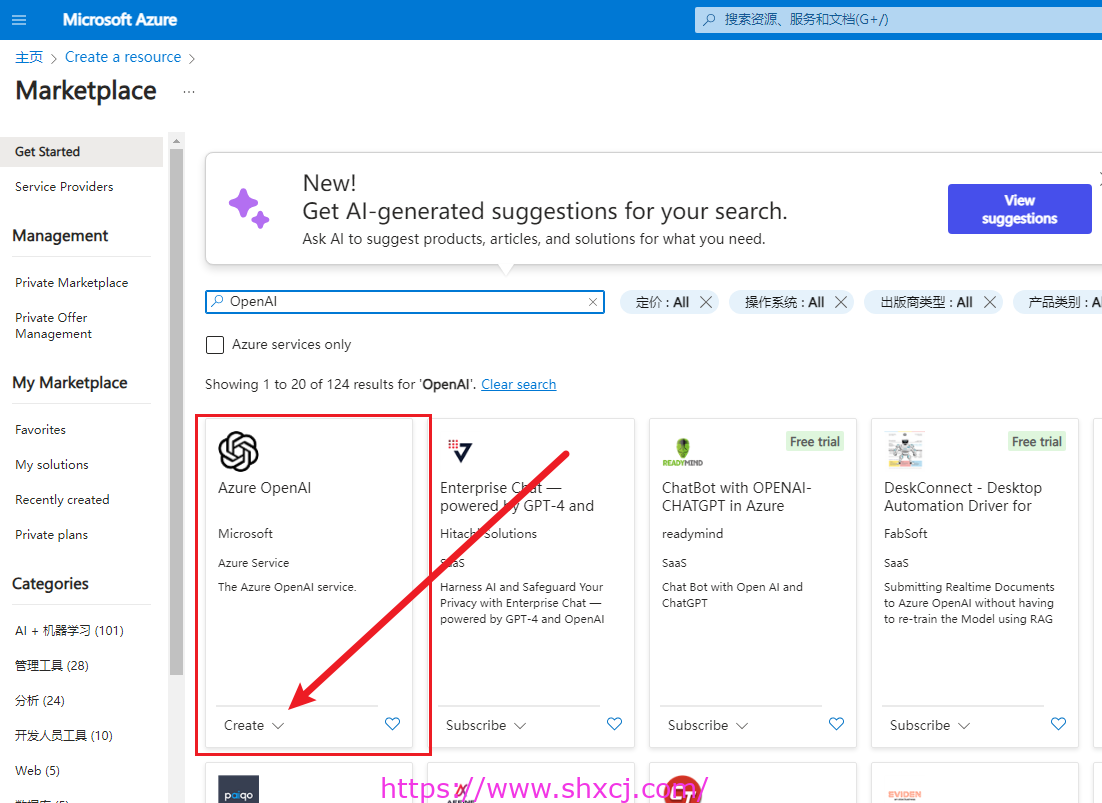The image size is (1102, 803).
Task: Click the View suggestions button
Action: pos(1019,209)
